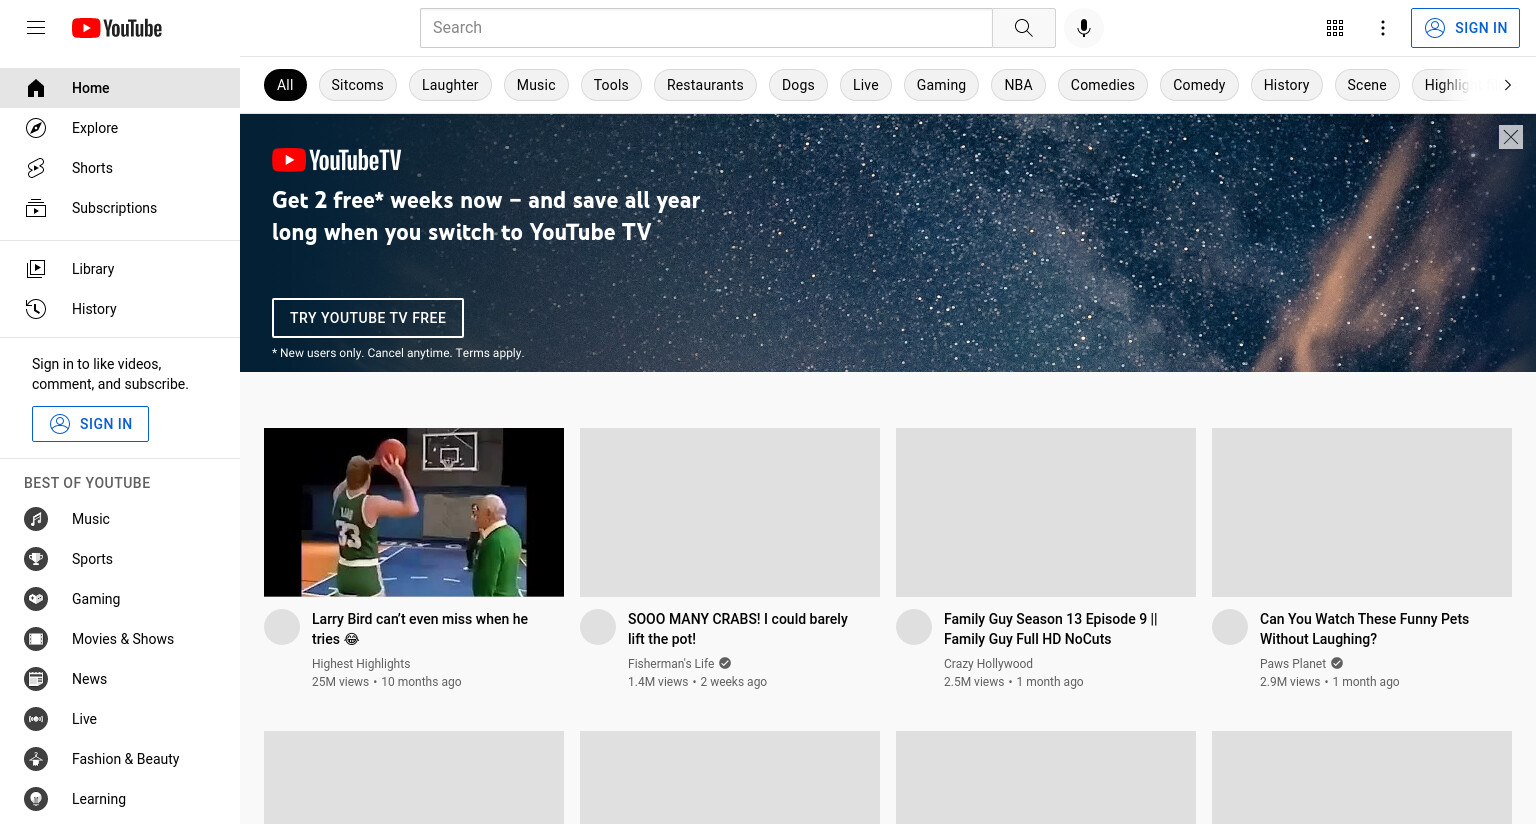Select the Dogs filter chip
Viewport: 1536px width, 824px height.
click(x=798, y=85)
